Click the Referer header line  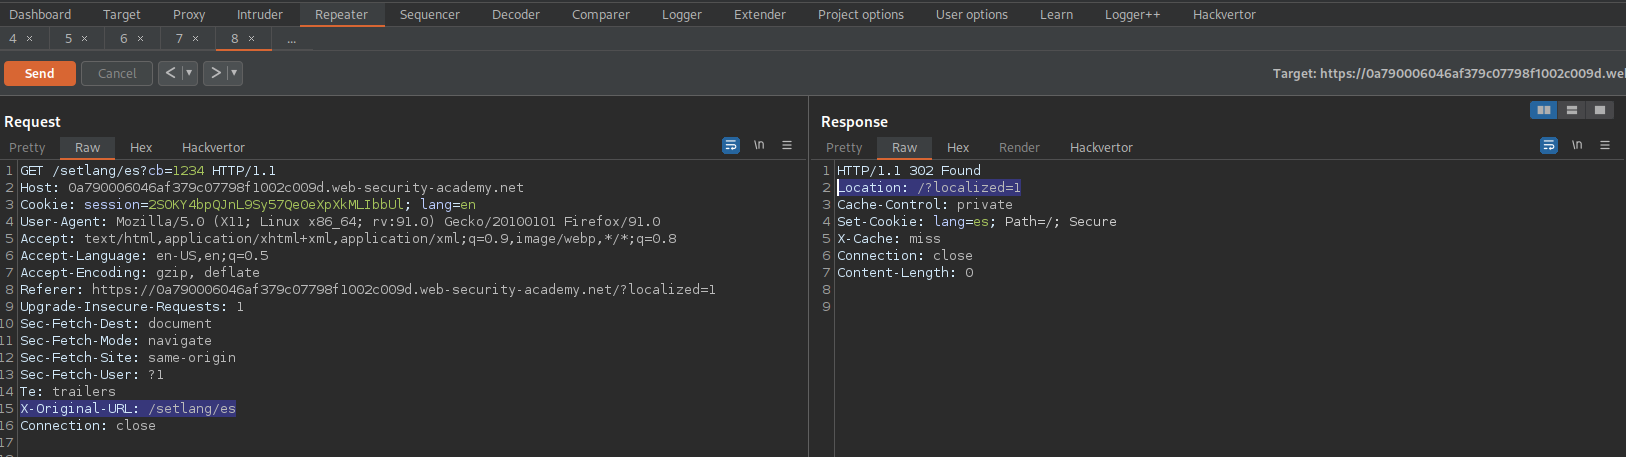[x=368, y=289]
